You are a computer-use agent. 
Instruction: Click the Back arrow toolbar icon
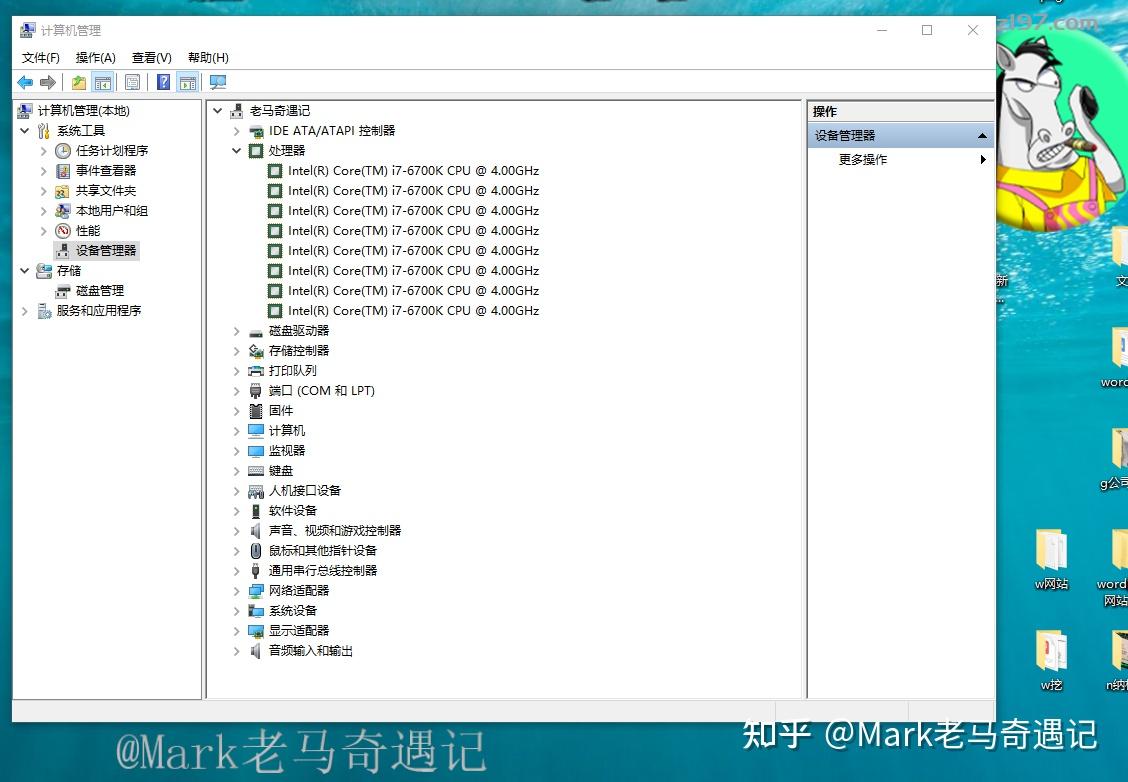(x=25, y=83)
